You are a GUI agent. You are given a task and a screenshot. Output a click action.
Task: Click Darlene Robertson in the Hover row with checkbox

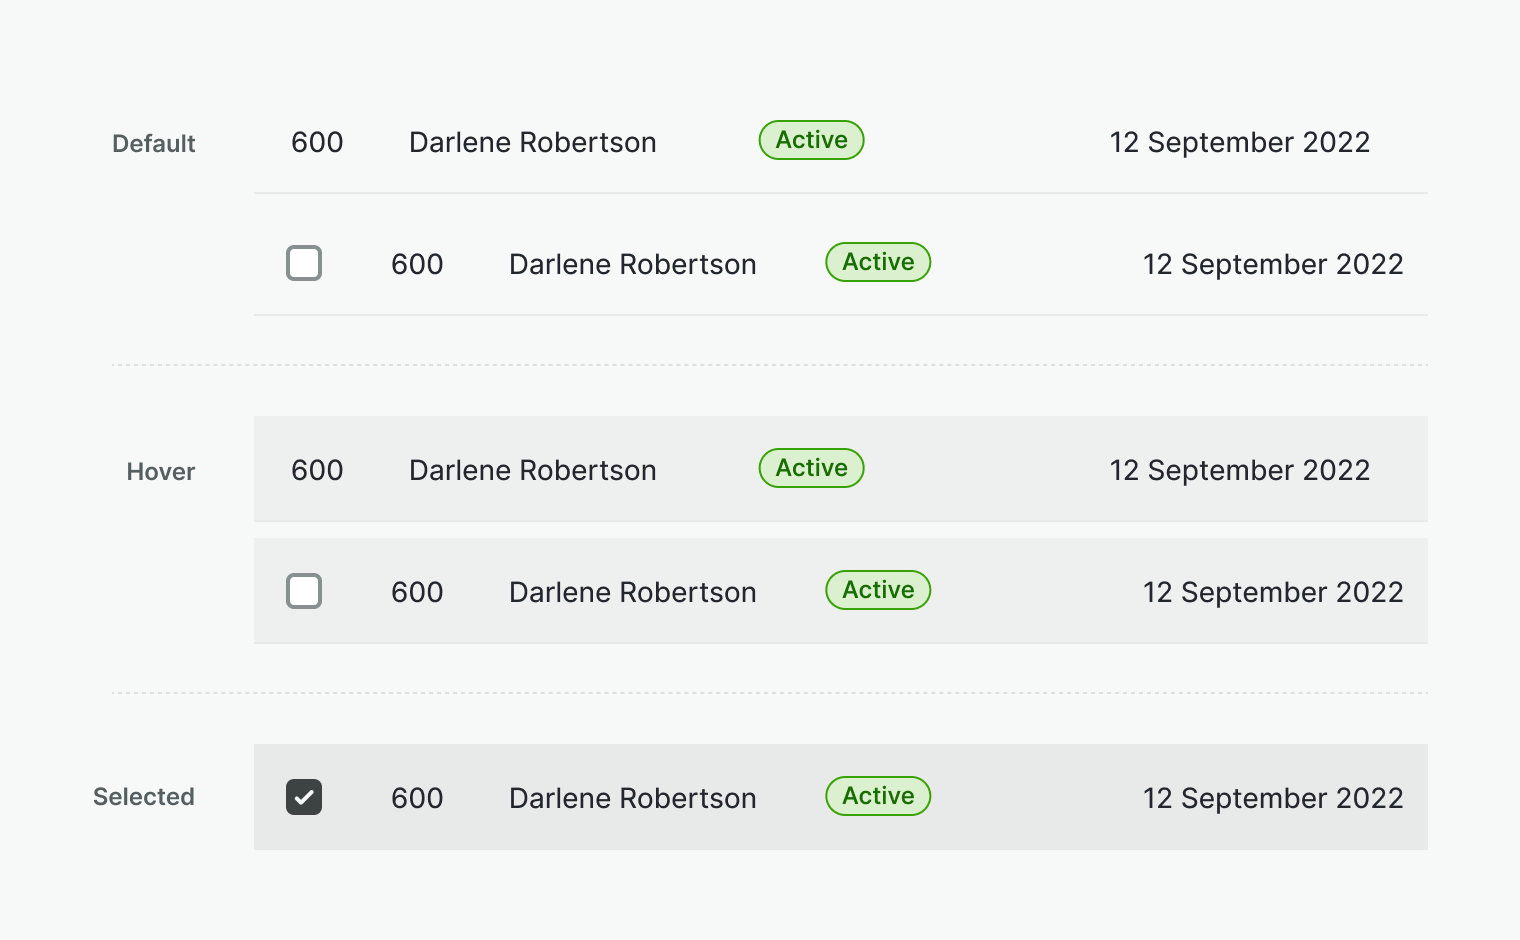(632, 592)
